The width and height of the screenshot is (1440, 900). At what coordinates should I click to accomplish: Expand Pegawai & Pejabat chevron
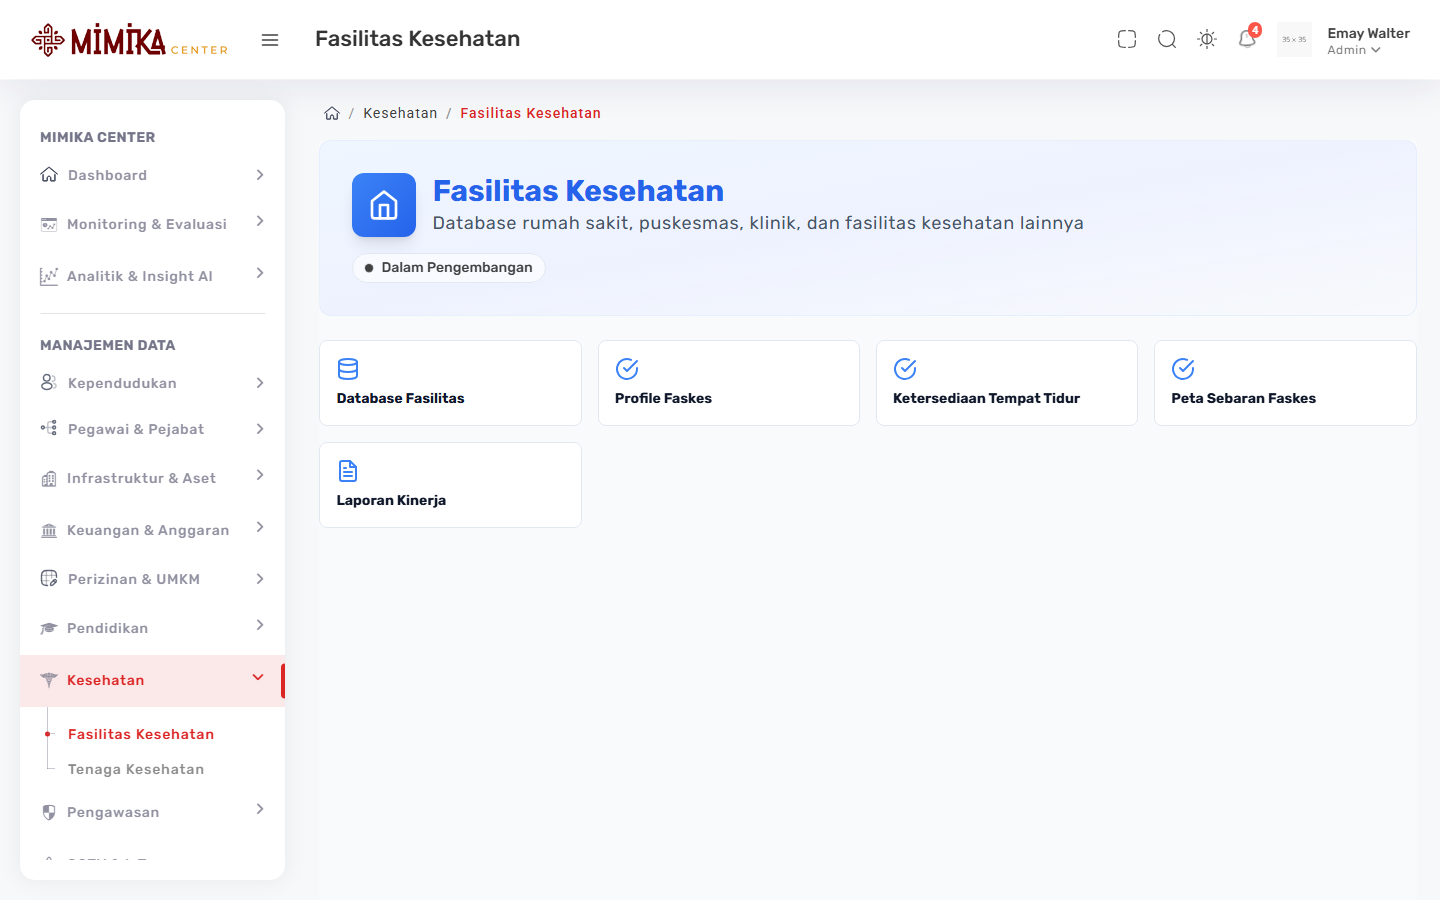(x=260, y=429)
